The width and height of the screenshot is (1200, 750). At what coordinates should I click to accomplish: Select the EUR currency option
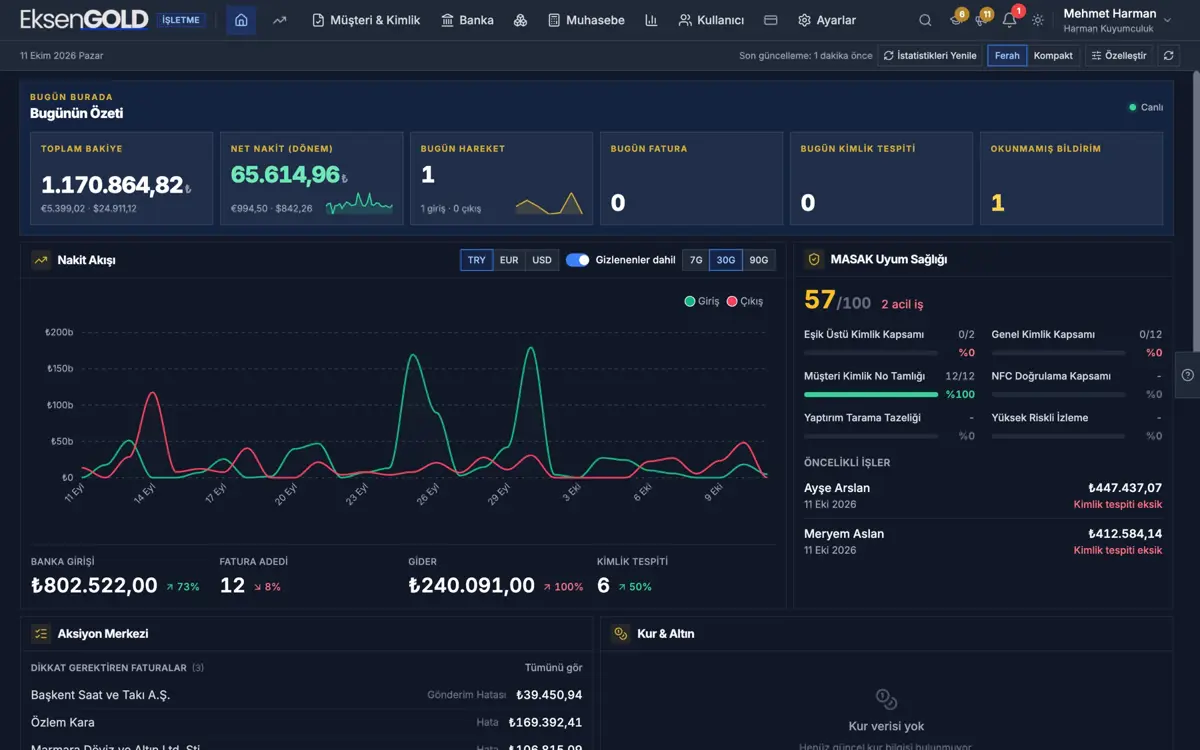pos(509,260)
